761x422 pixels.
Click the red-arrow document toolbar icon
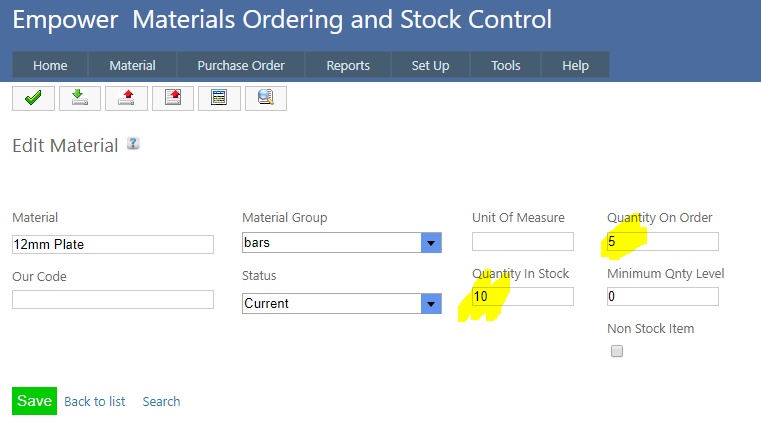(173, 97)
